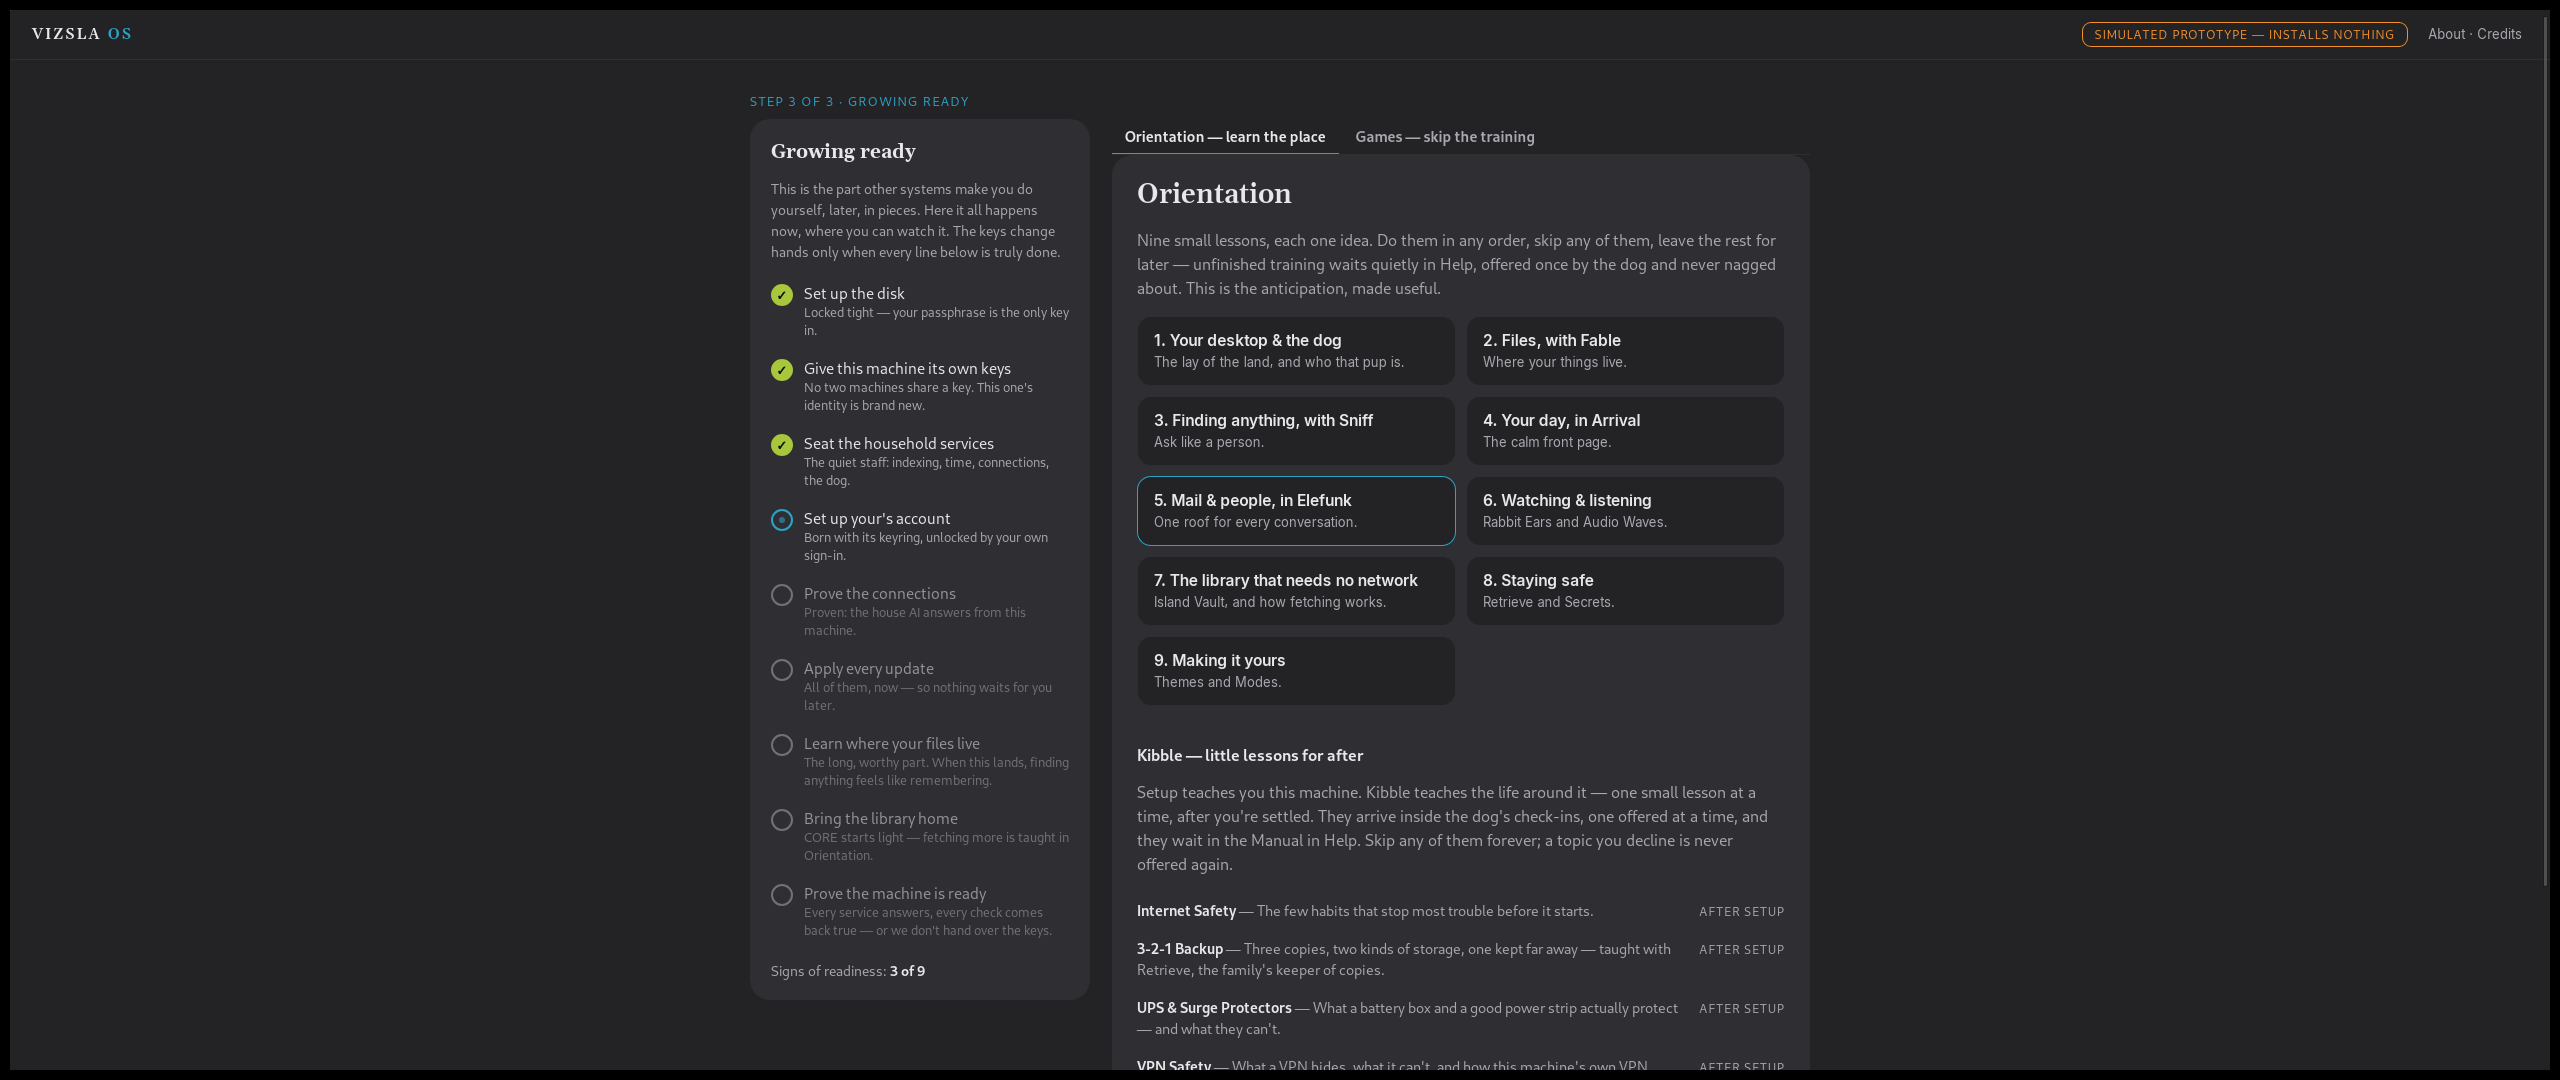Open the About link in header
Screen dimensions: 2560x1080
pyautogui.click(x=2446, y=34)
